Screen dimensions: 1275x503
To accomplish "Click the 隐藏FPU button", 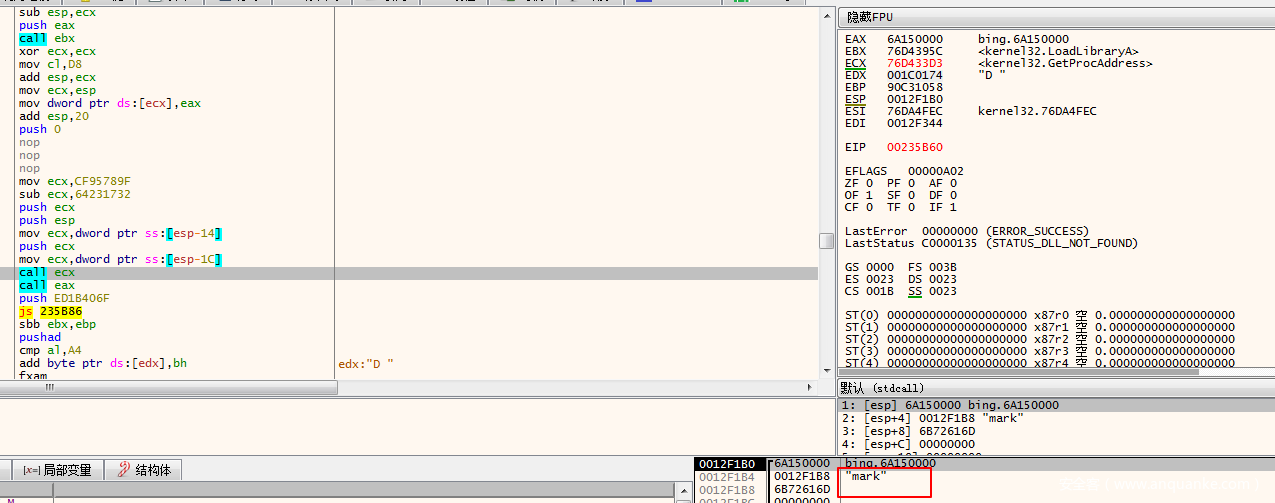I will (x=870, y=17).
